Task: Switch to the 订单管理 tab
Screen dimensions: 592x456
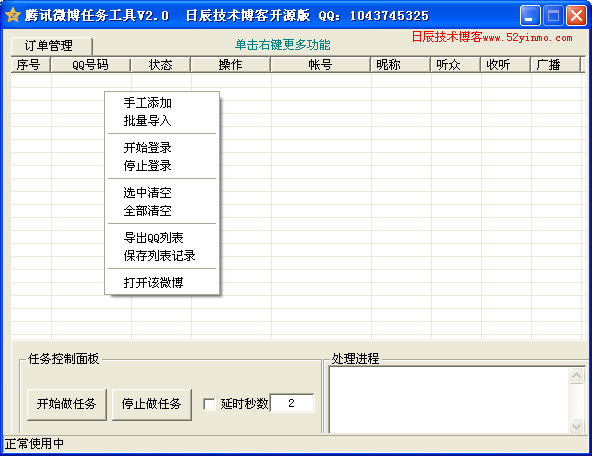Action: (x=51, y=46)
